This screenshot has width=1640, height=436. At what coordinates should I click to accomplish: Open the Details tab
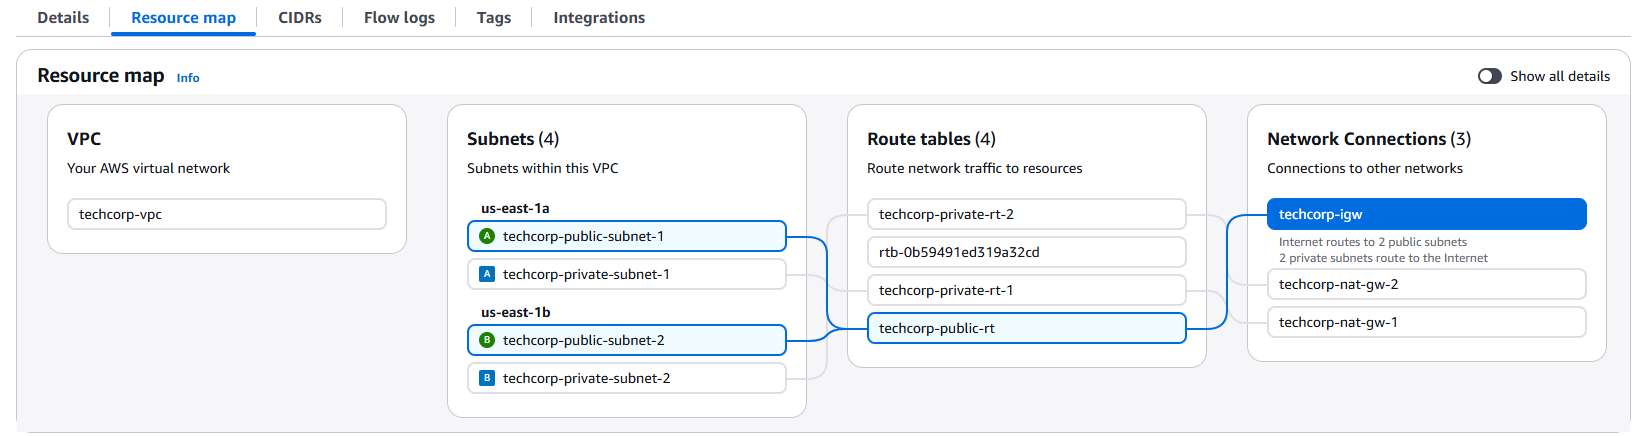tap(63, 18)
